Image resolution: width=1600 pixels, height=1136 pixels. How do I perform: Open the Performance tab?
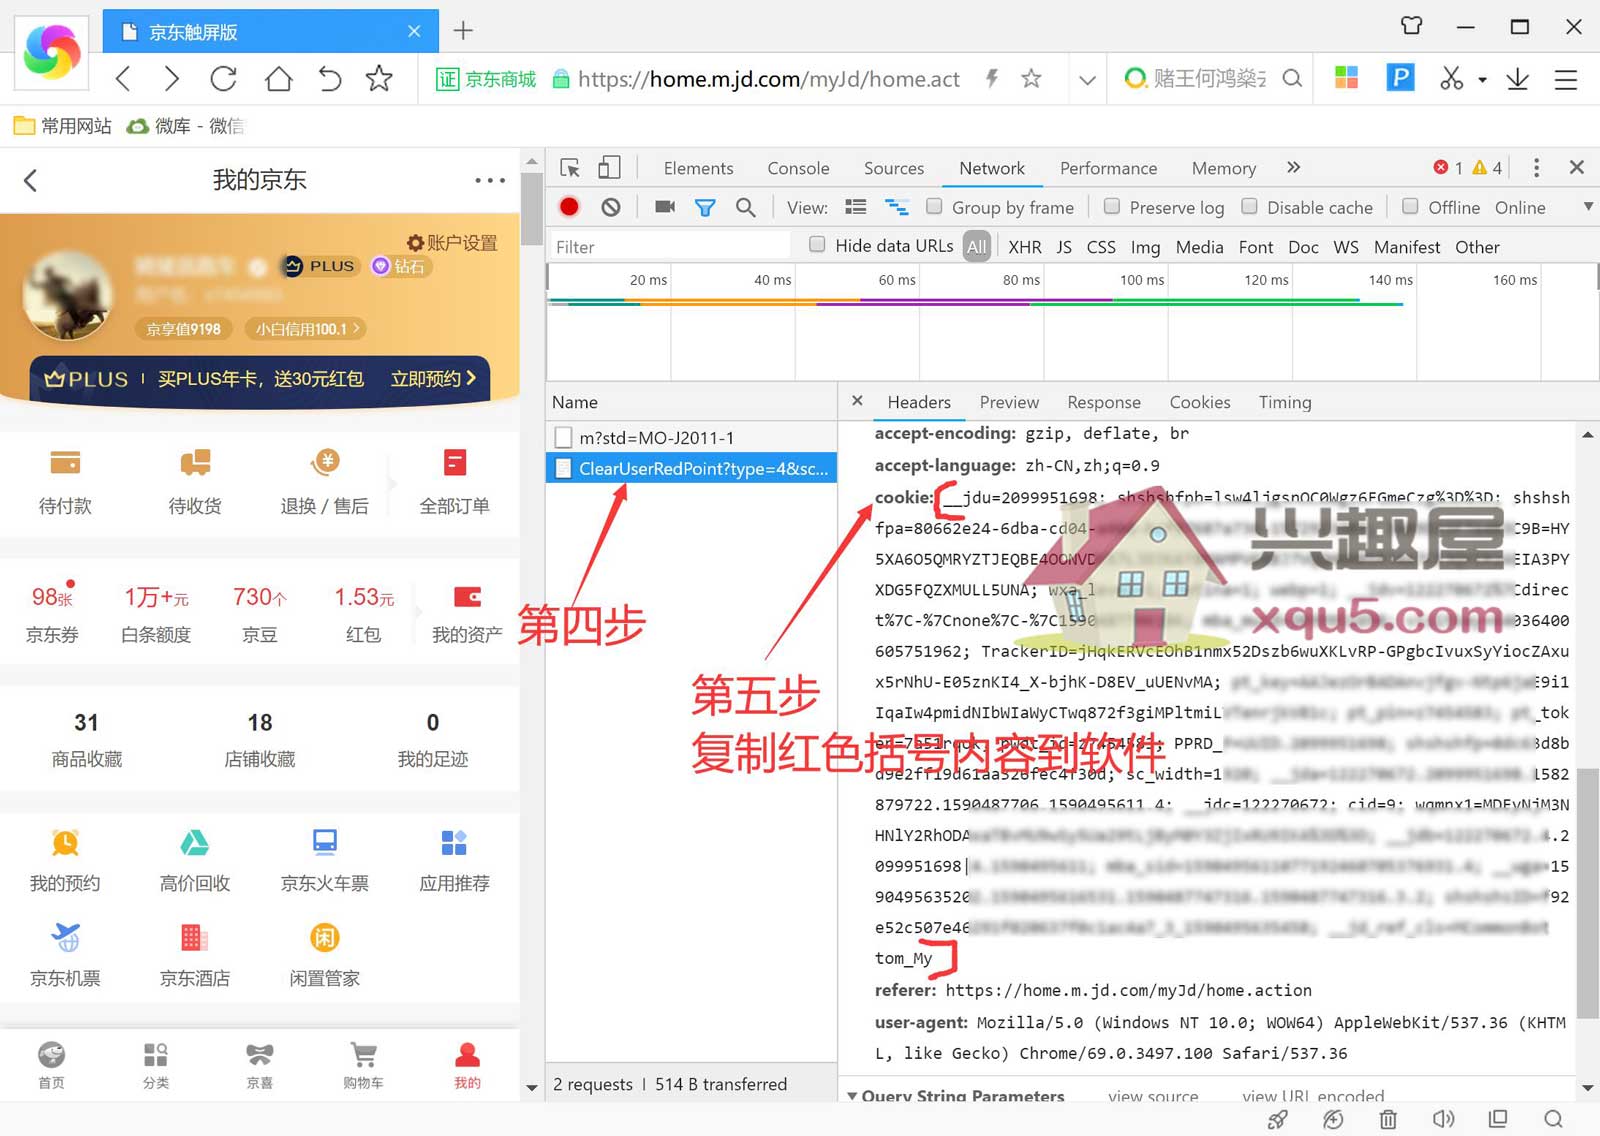coord(1108,168)
